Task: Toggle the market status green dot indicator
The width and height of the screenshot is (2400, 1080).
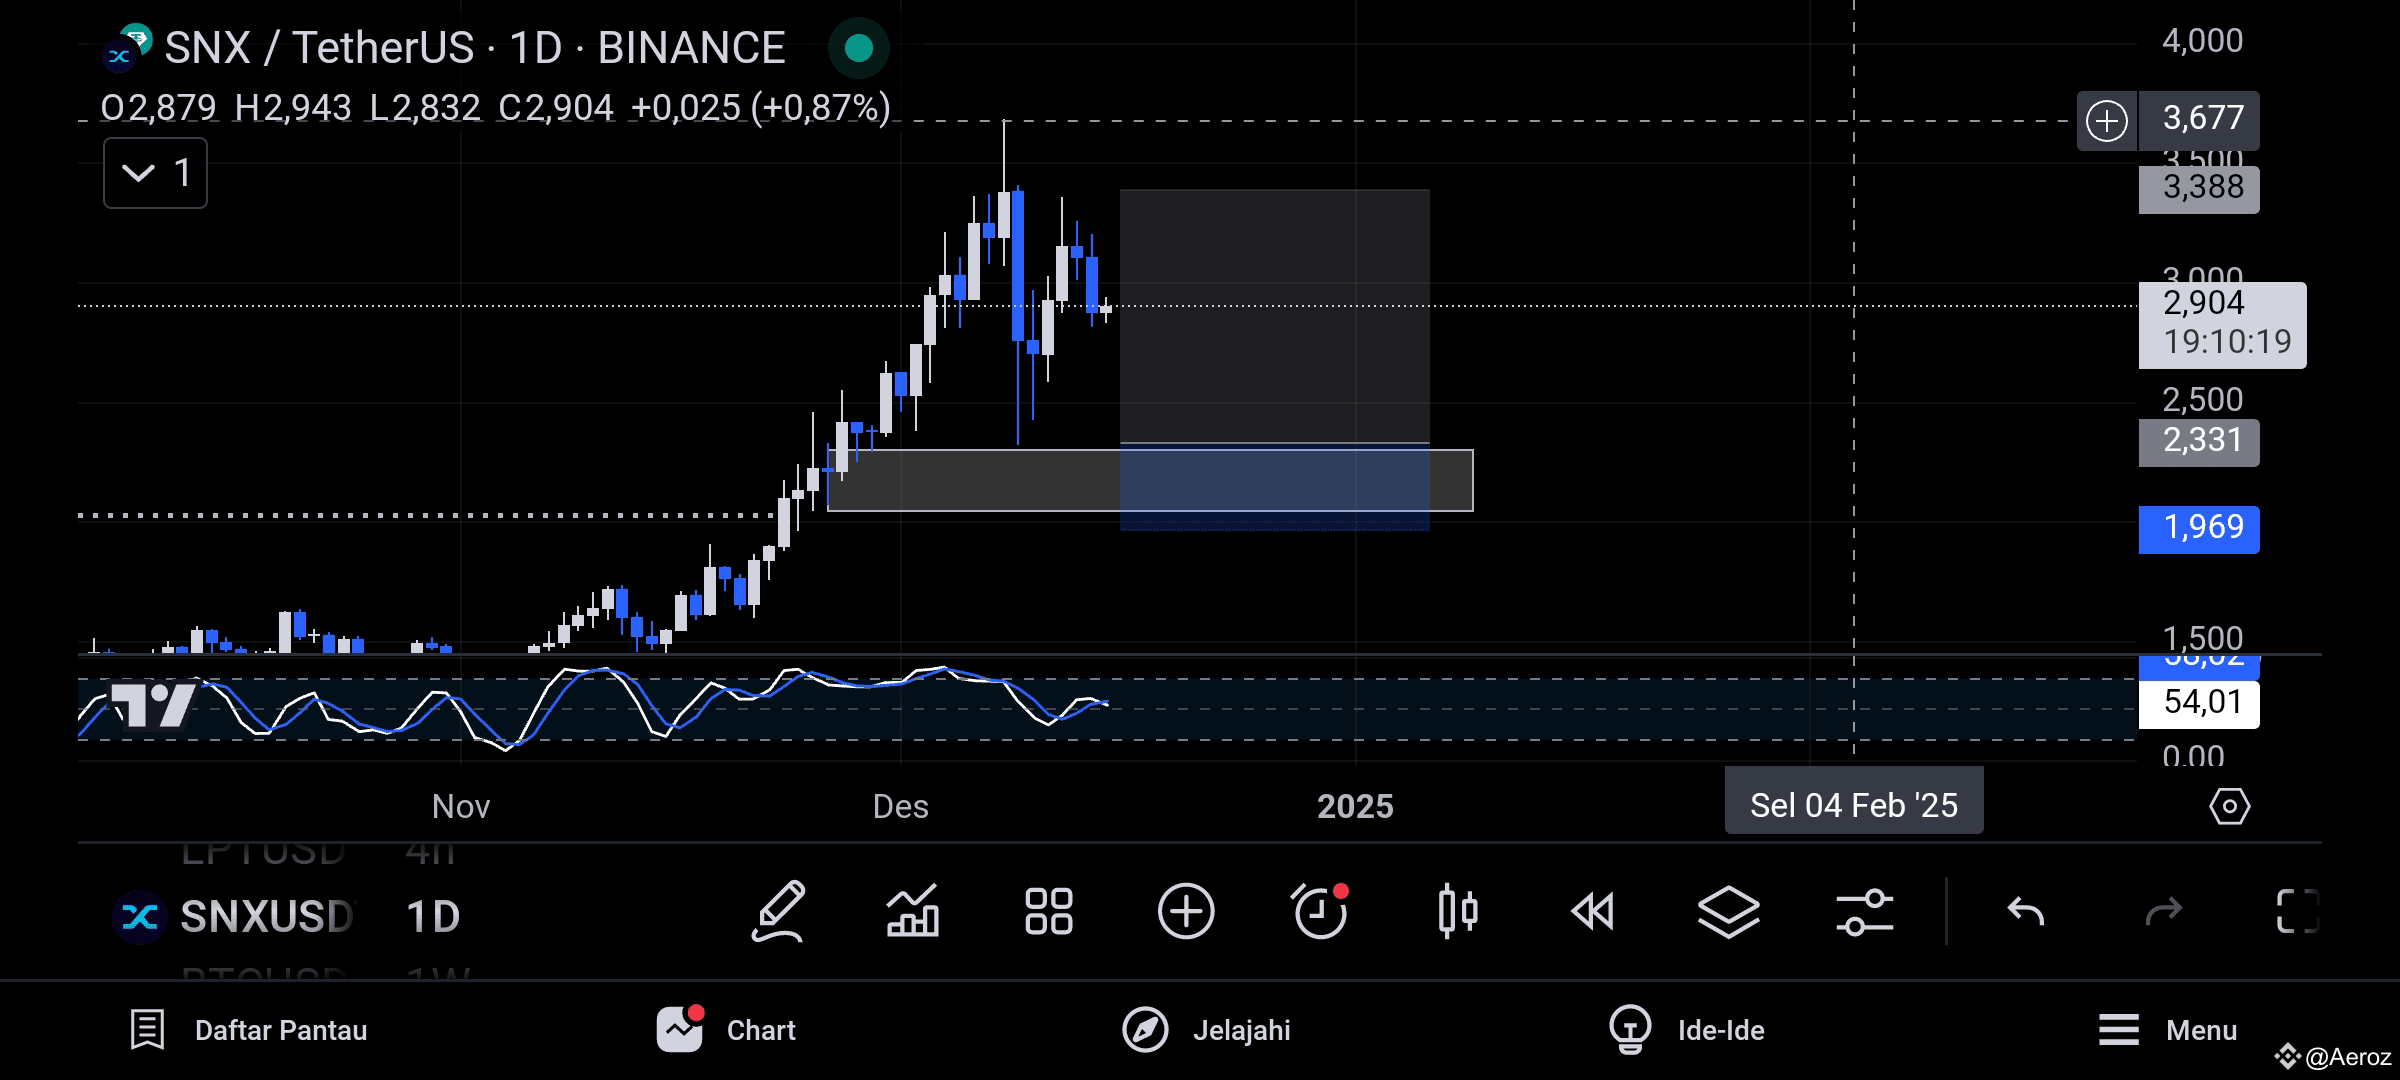Action: point(858,48)
